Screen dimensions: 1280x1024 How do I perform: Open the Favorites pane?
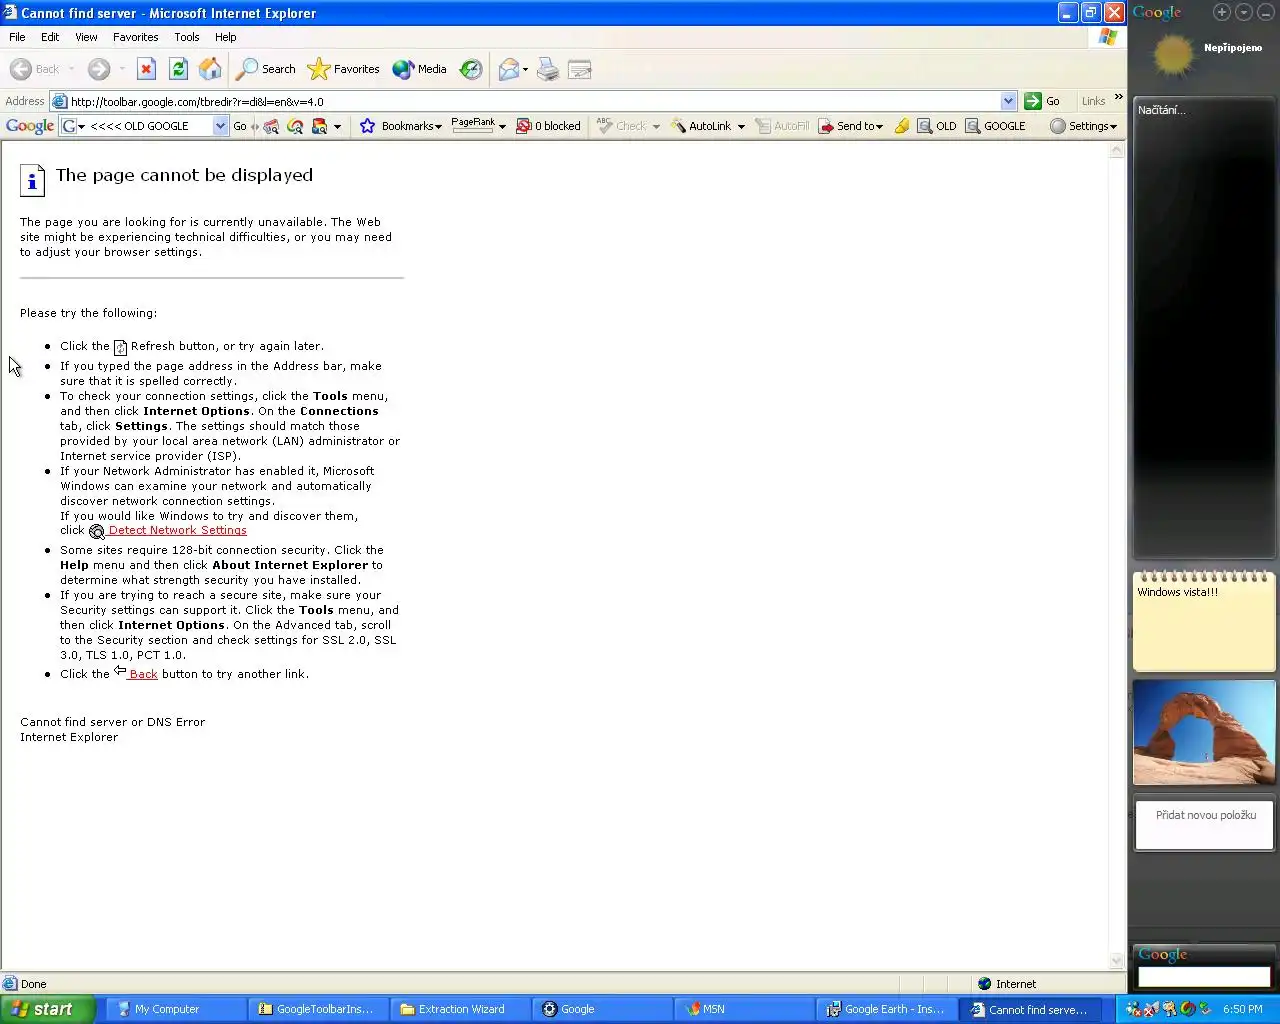(x=344, y=69)
